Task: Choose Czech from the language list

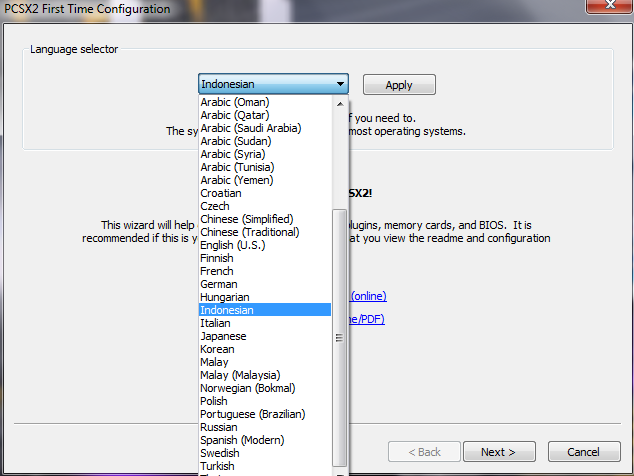Action: coord(265,206)
